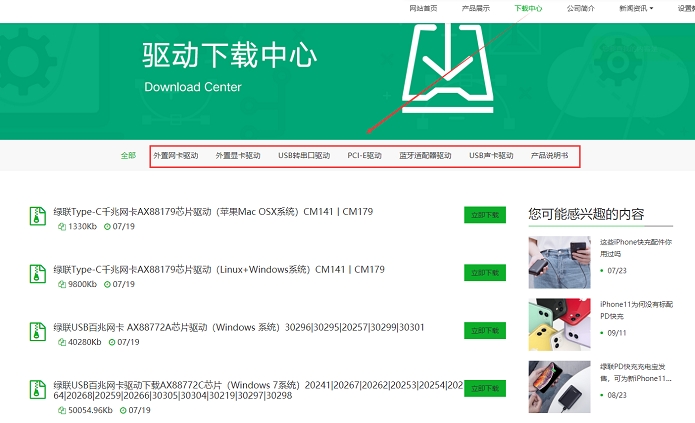Click the zip file icon beside the Mac OSX driver
The width and height of the screenshot is (695, 423).
[36, 215]
